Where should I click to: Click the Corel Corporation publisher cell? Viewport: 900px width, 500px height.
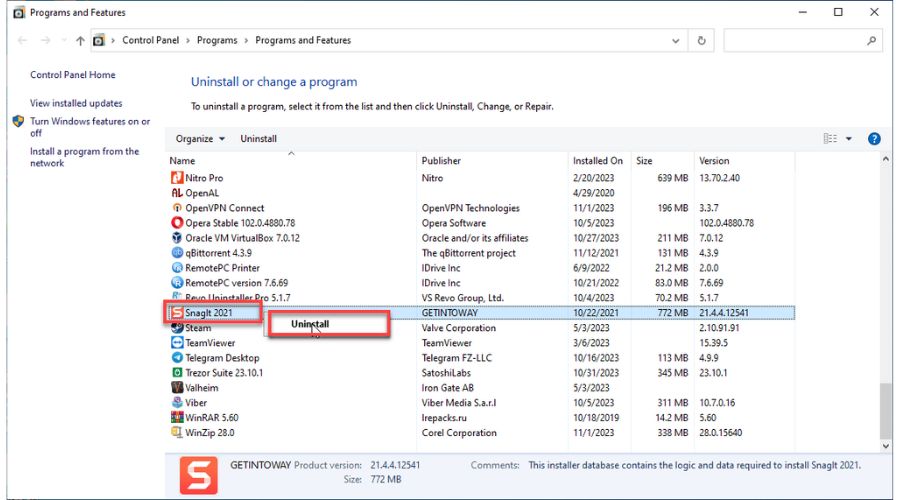click(x=459, y=432)
